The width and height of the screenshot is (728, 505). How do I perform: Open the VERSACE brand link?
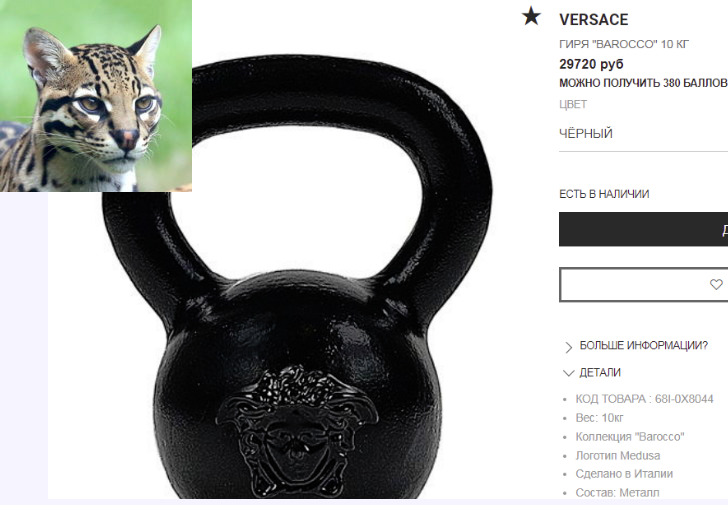pyautogui.click(x=593, y=19)
